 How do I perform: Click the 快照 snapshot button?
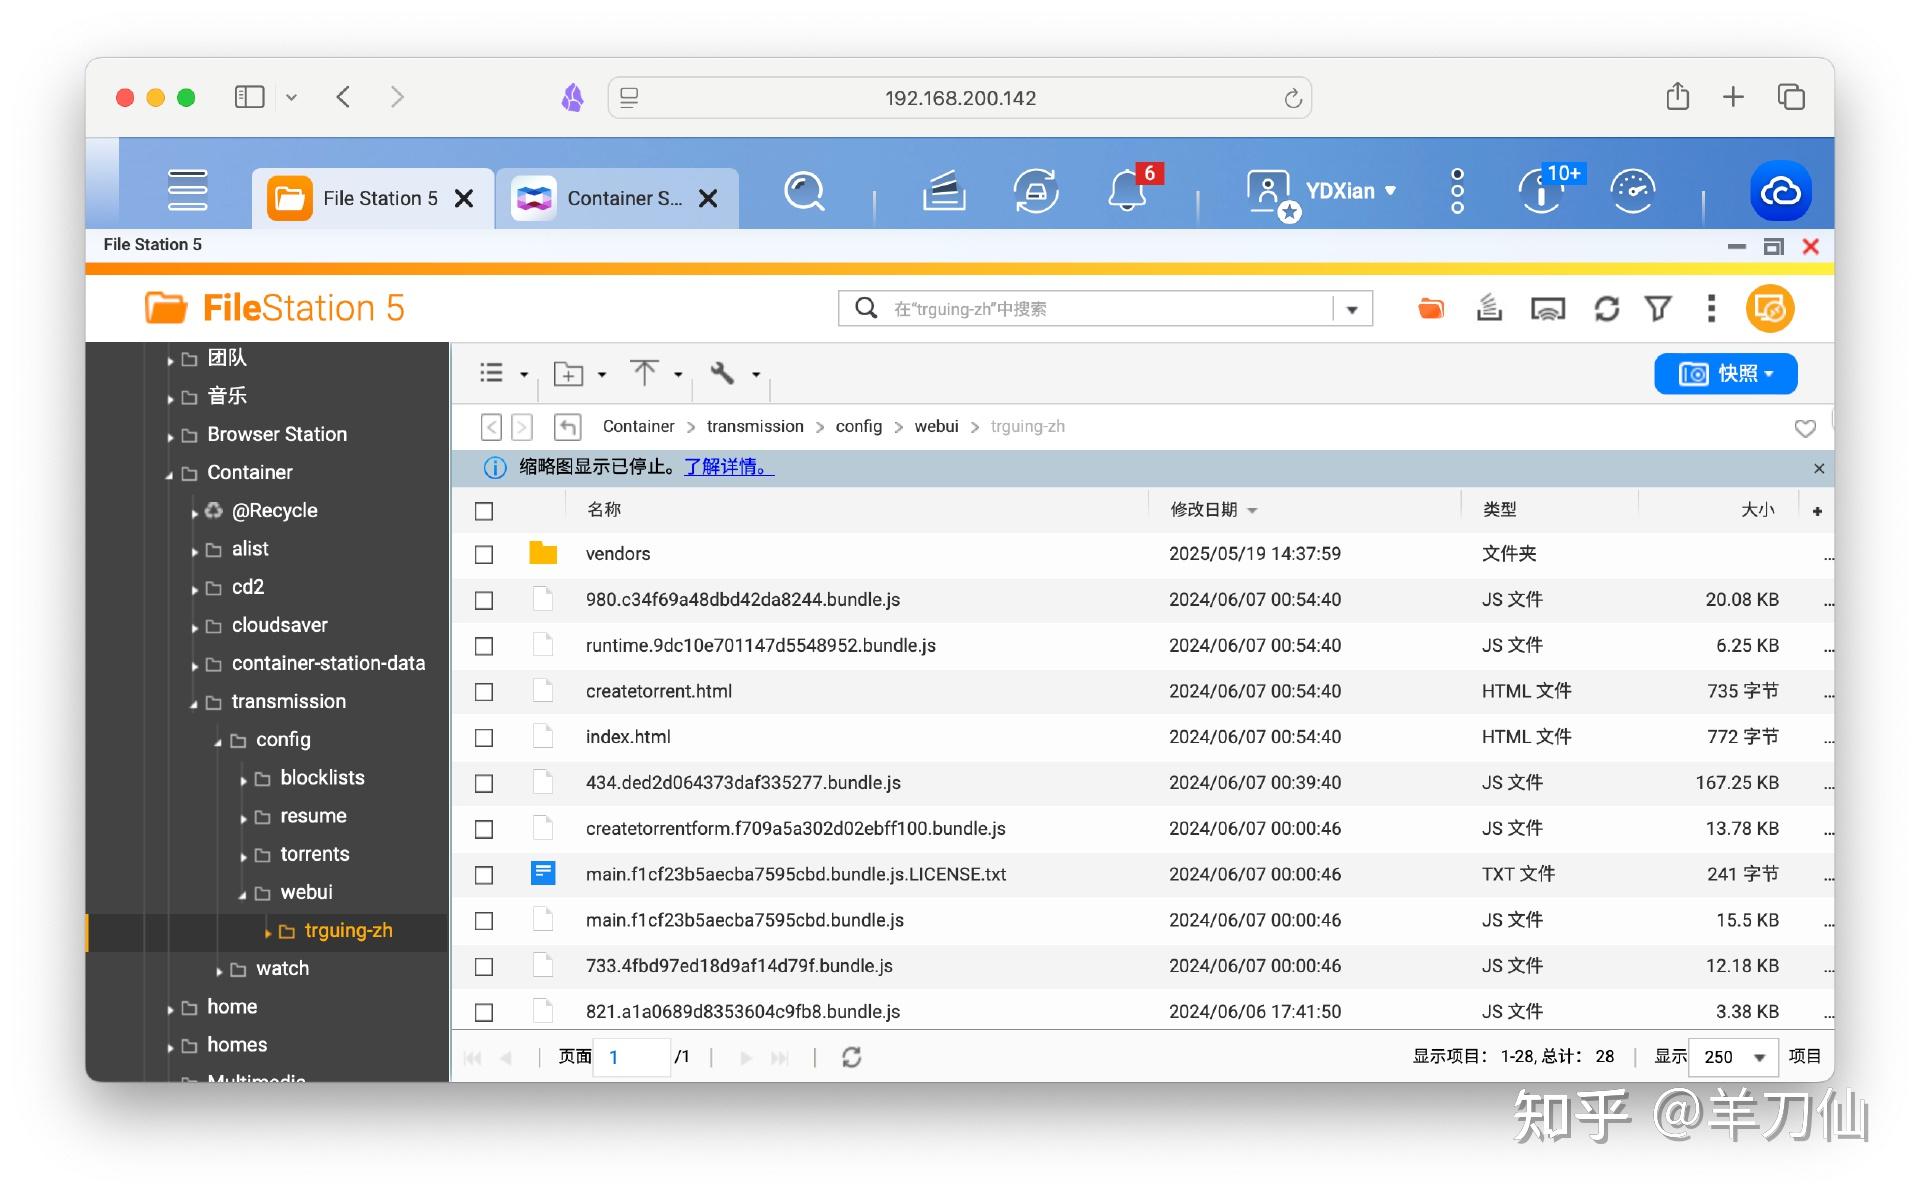tap(1724, 373)
